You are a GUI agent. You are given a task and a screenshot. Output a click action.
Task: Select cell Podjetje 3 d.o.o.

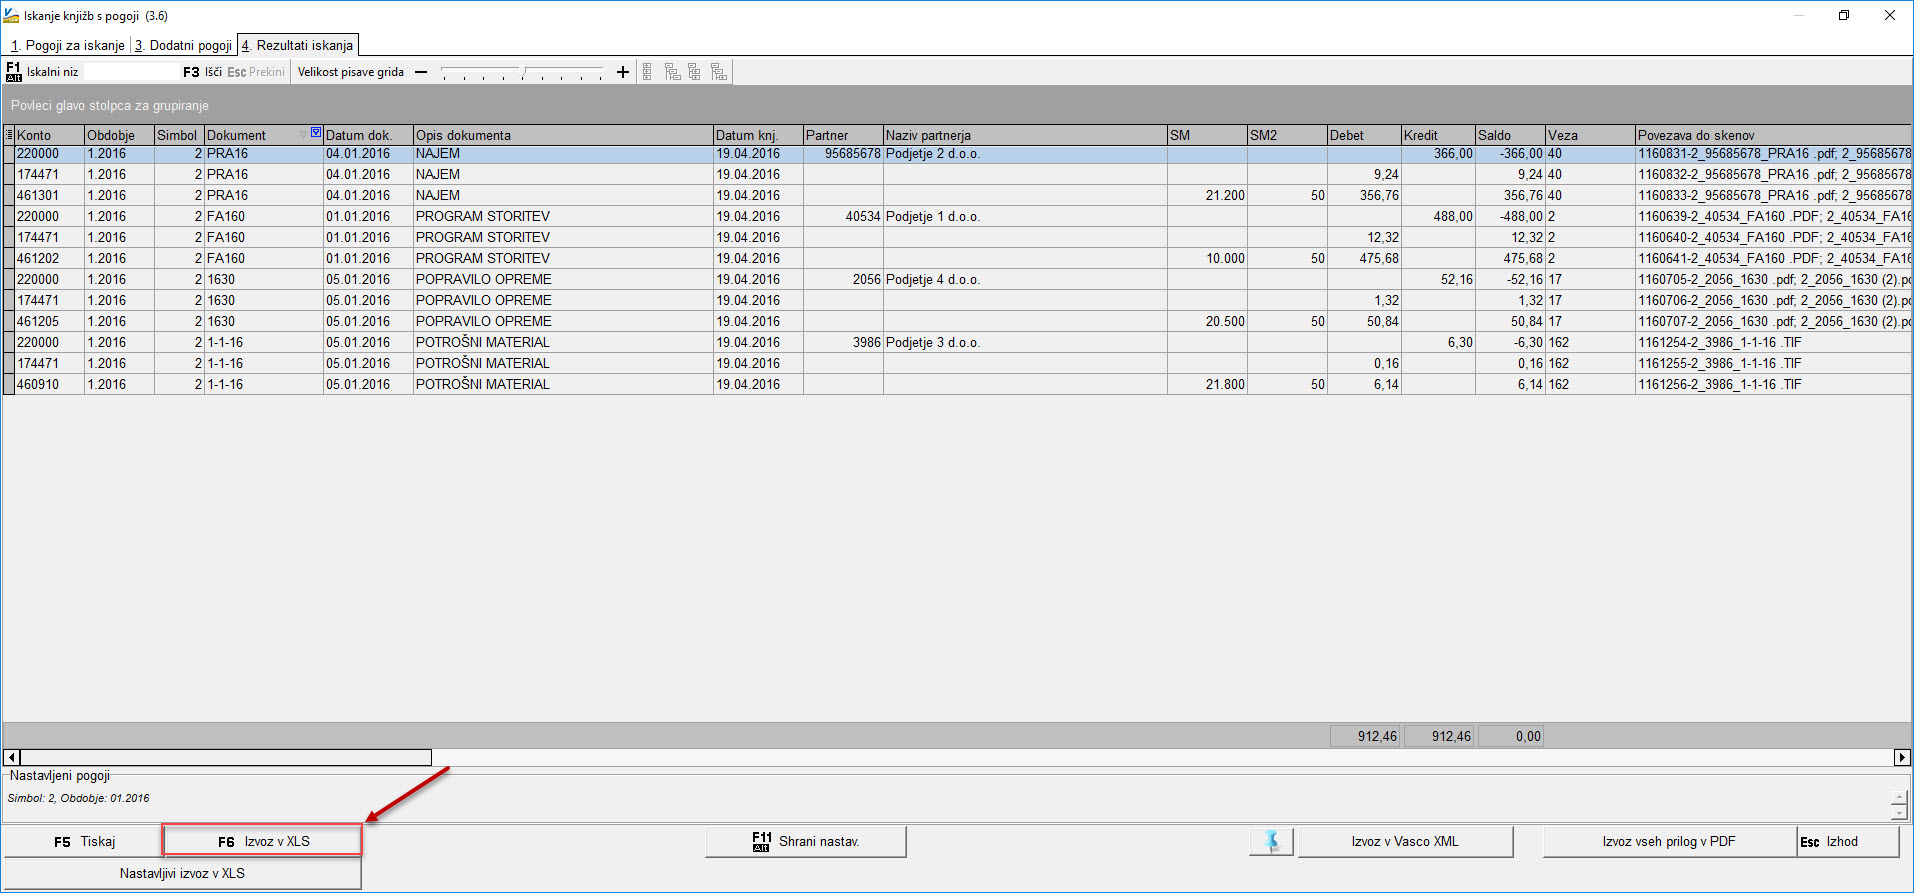(x=1025, y=343)
